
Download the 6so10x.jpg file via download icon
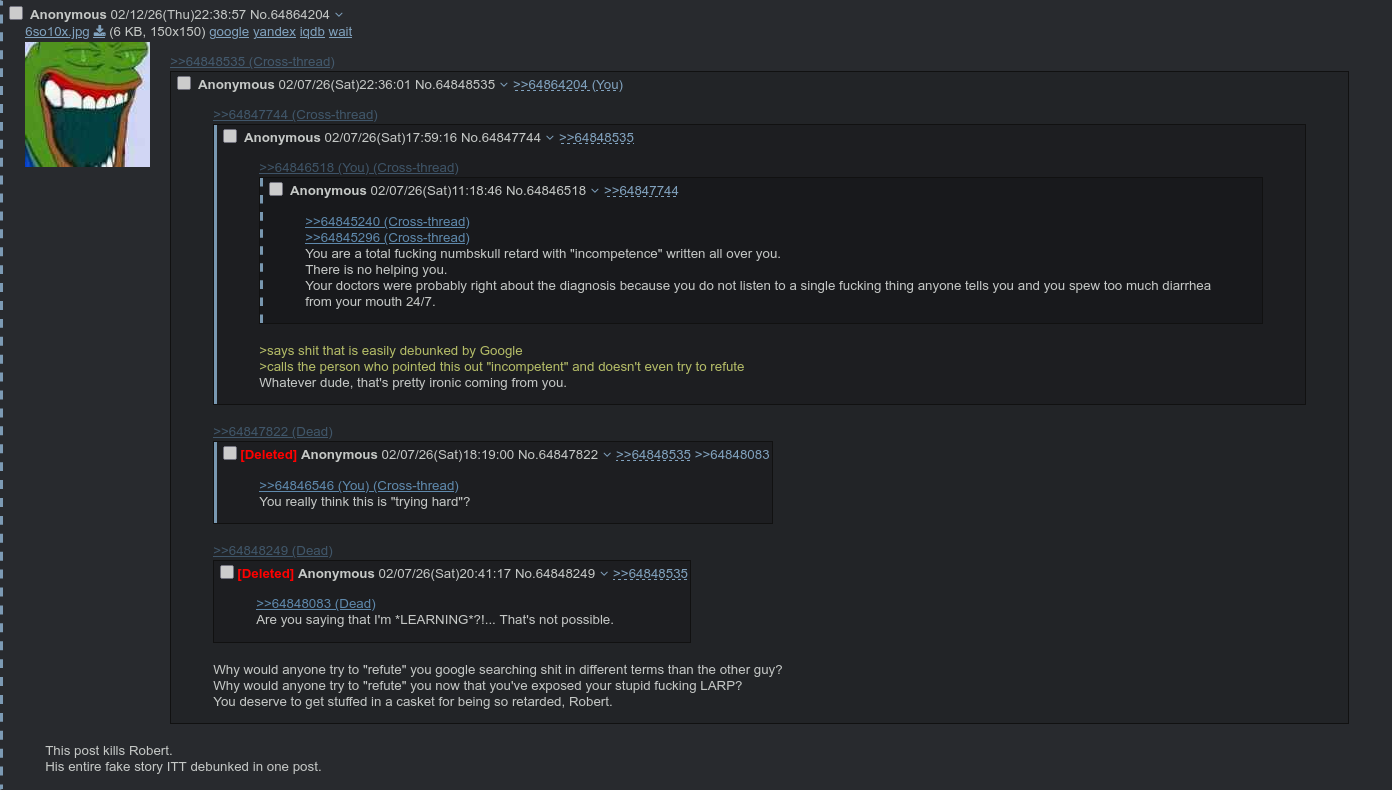99,32
